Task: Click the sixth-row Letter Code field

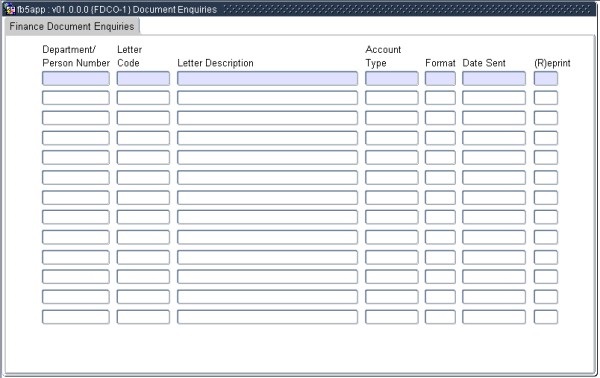Action: 143,178
